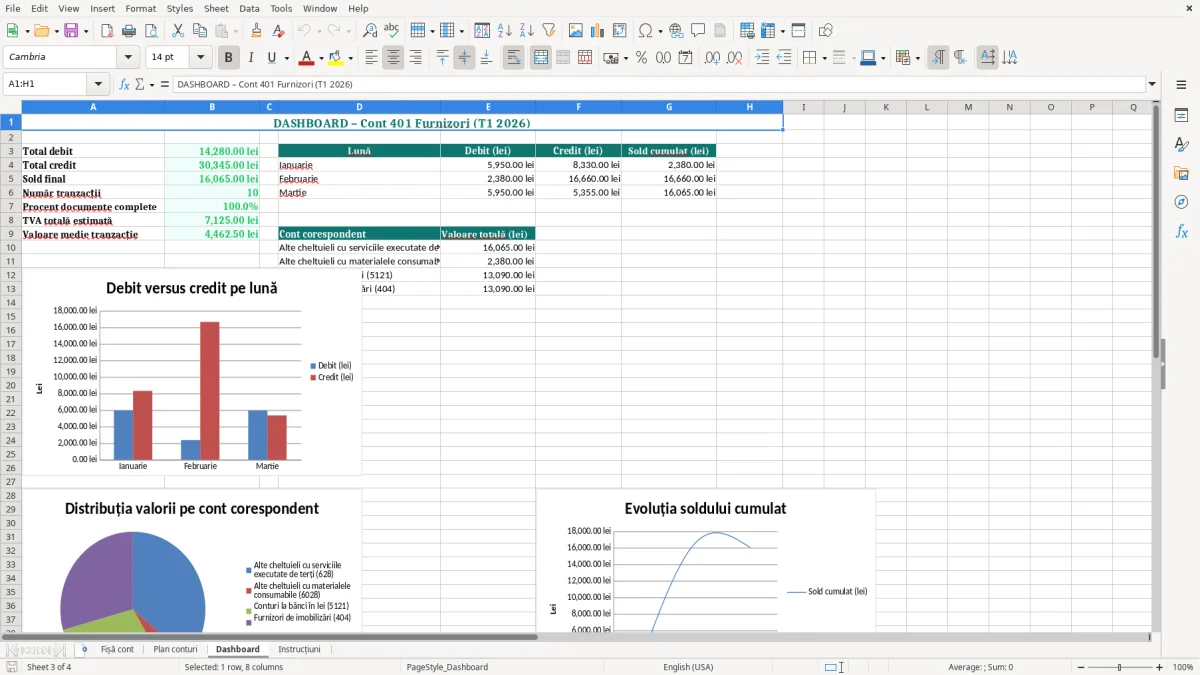
Task: Run the spelling check
Action: [x=392, y=31]
